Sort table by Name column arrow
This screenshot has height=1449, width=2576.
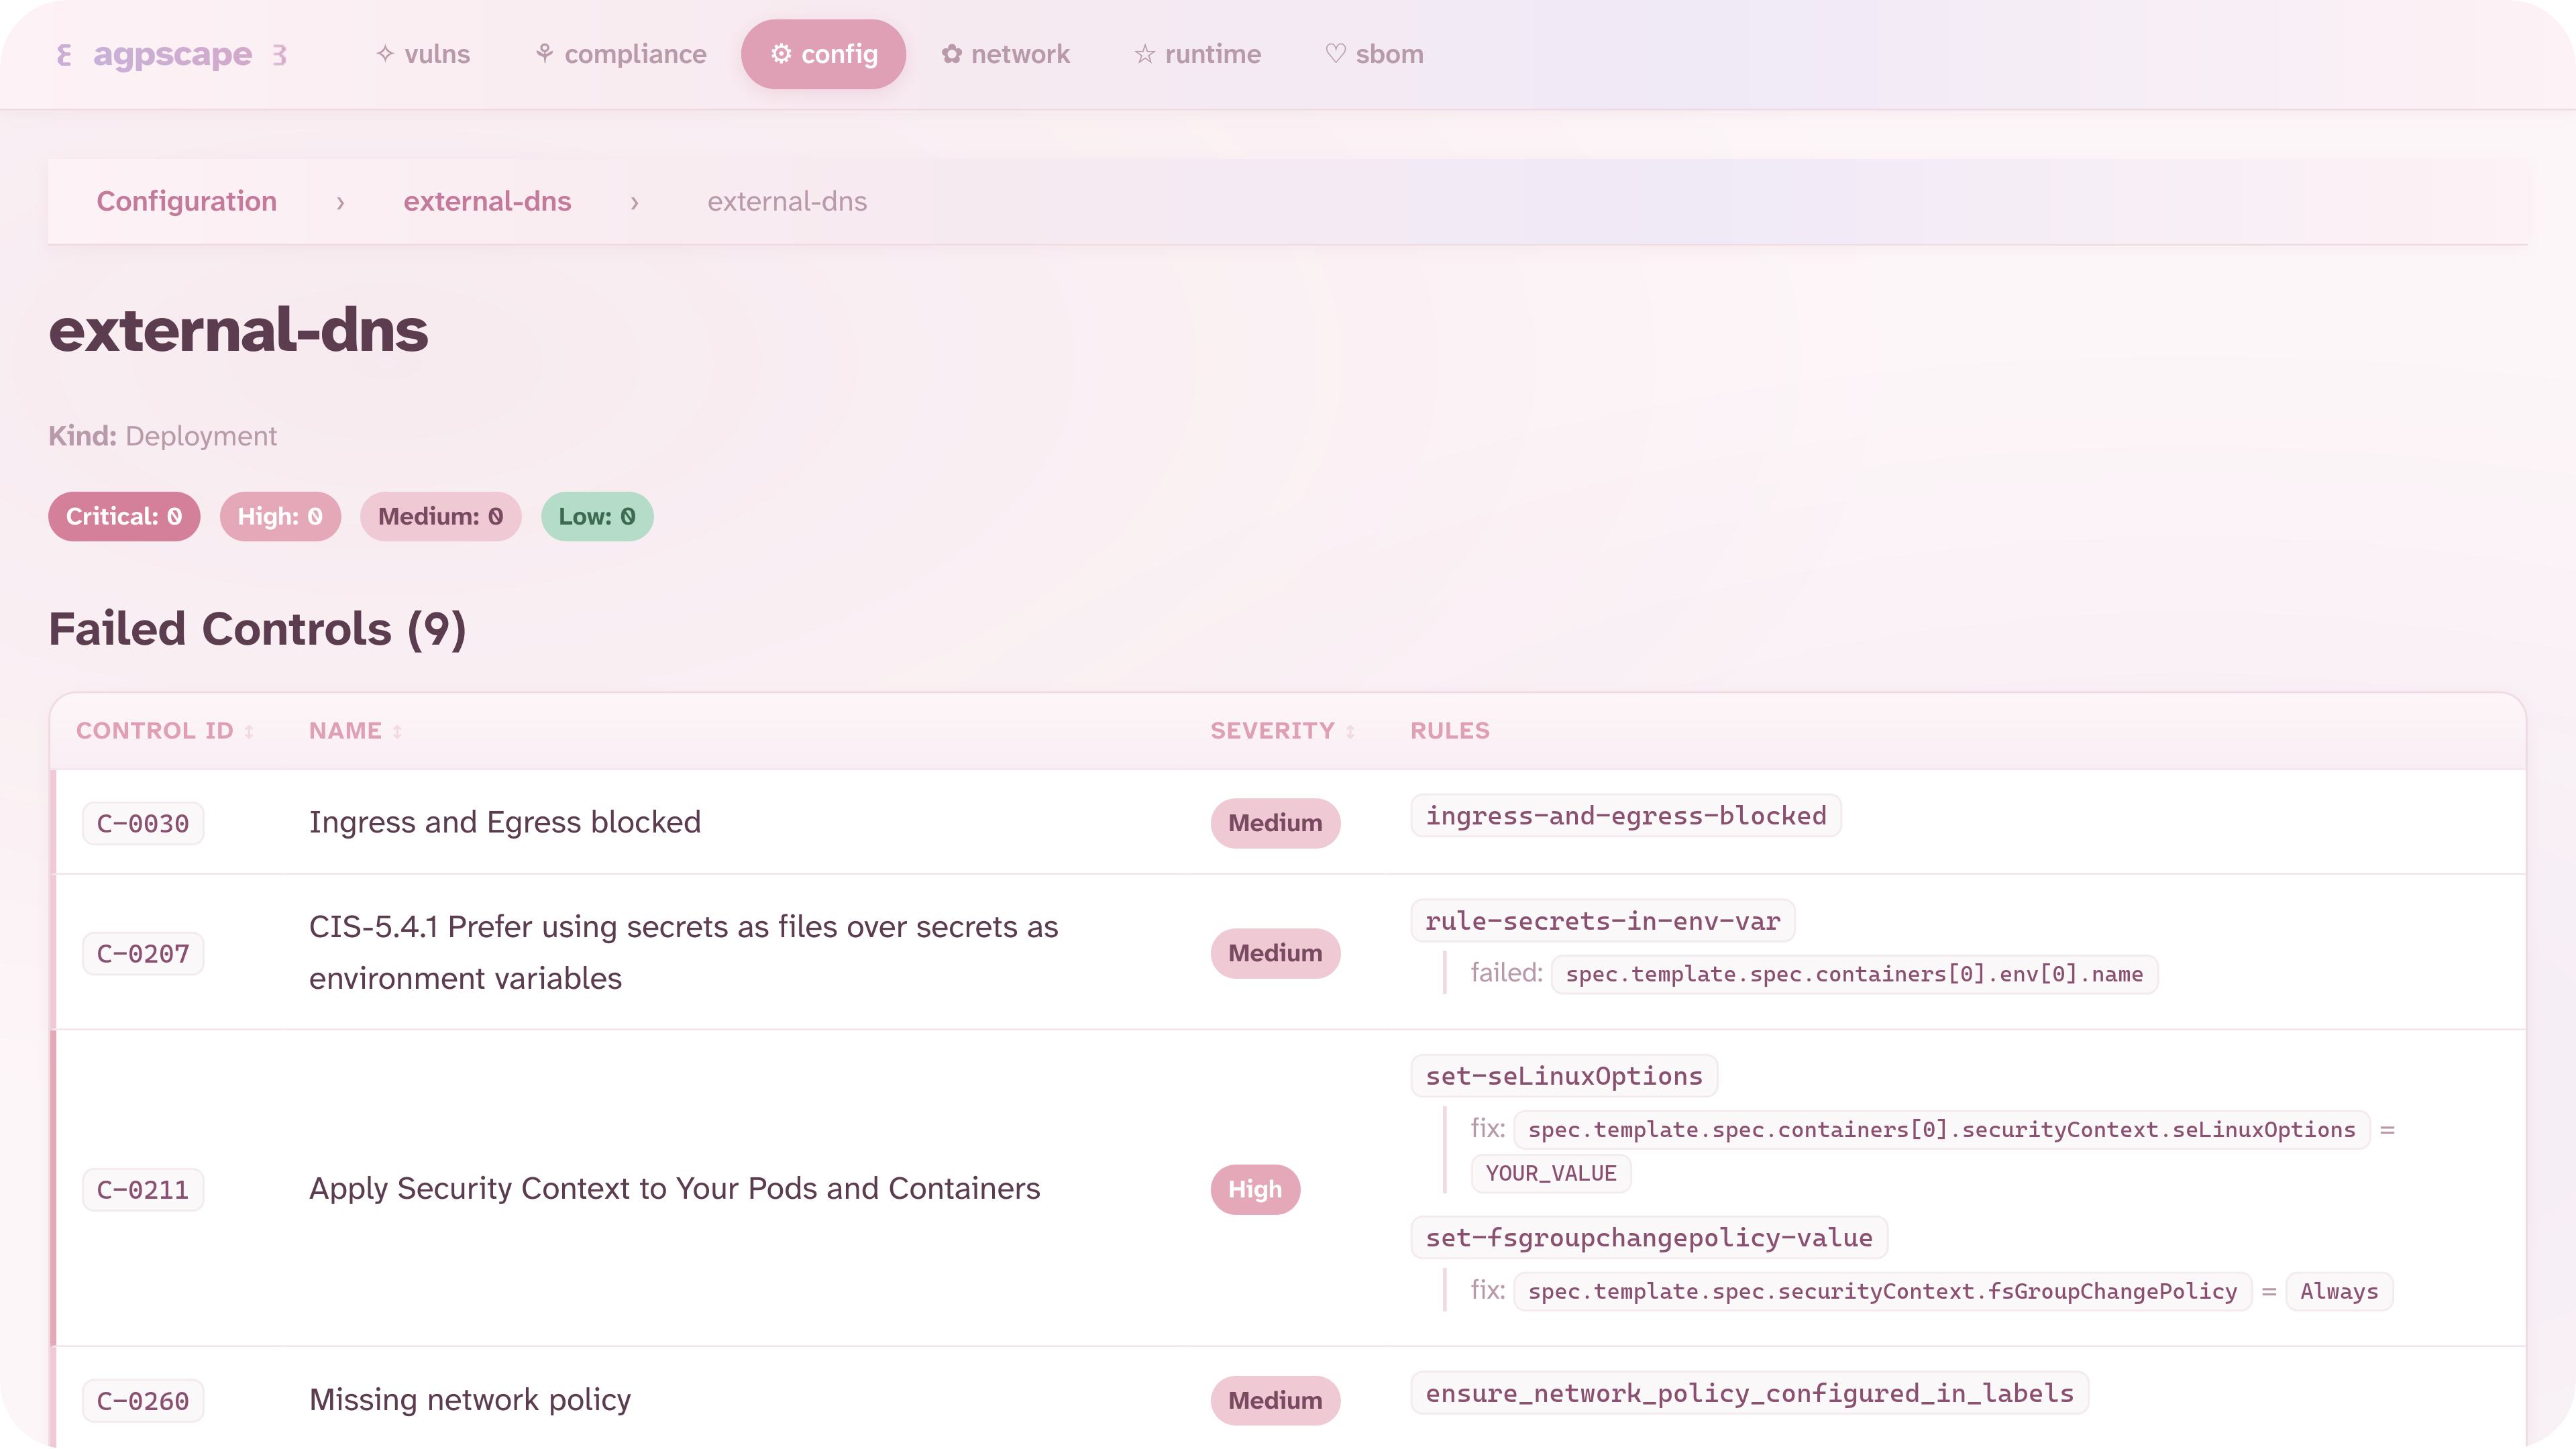coord(397,732)
